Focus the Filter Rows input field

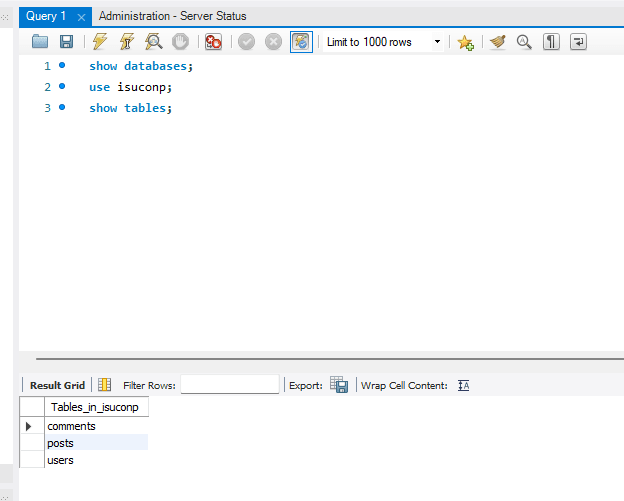pyautogui.click(x=230, y=384)
